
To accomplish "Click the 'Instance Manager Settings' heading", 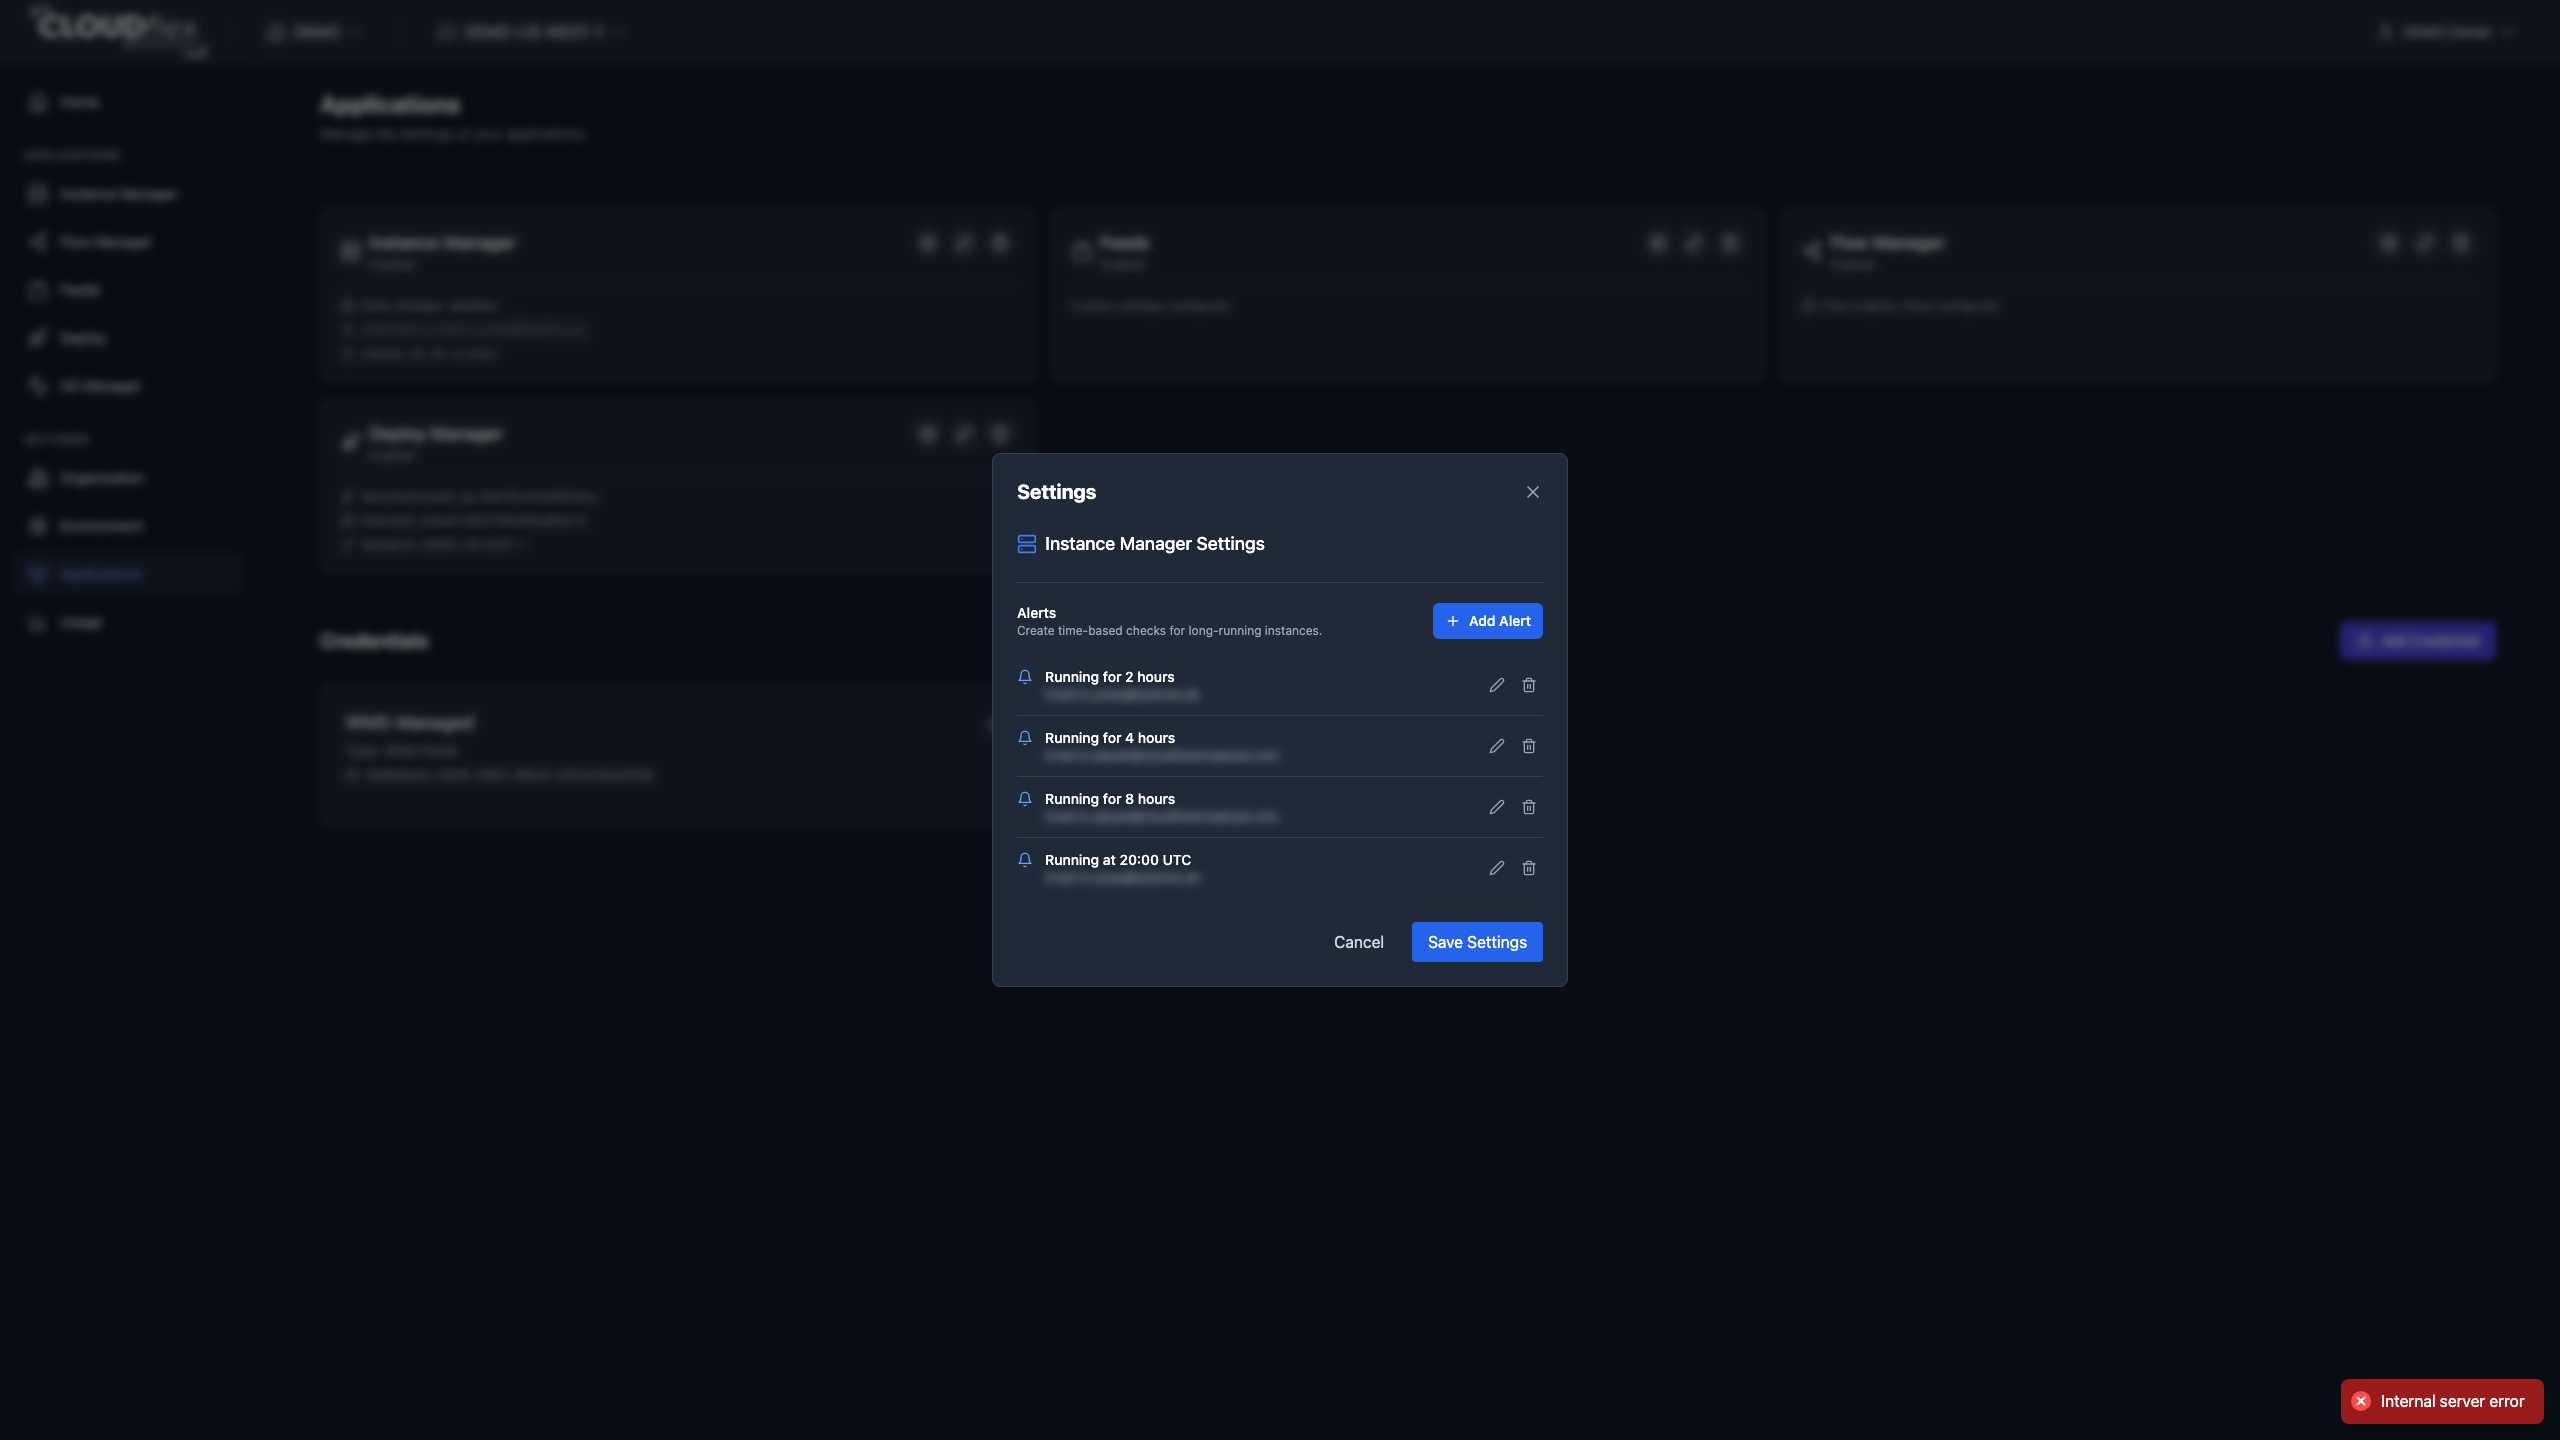I will click(1155, 544).
